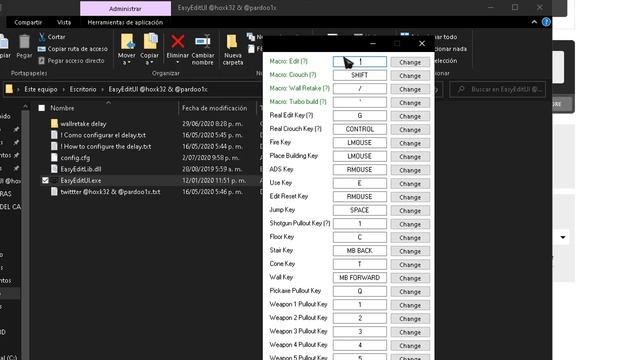Change the Wall Key binding
Image resolution: width=640 pixels, height=360 pixels.
(x=410, y=278)
